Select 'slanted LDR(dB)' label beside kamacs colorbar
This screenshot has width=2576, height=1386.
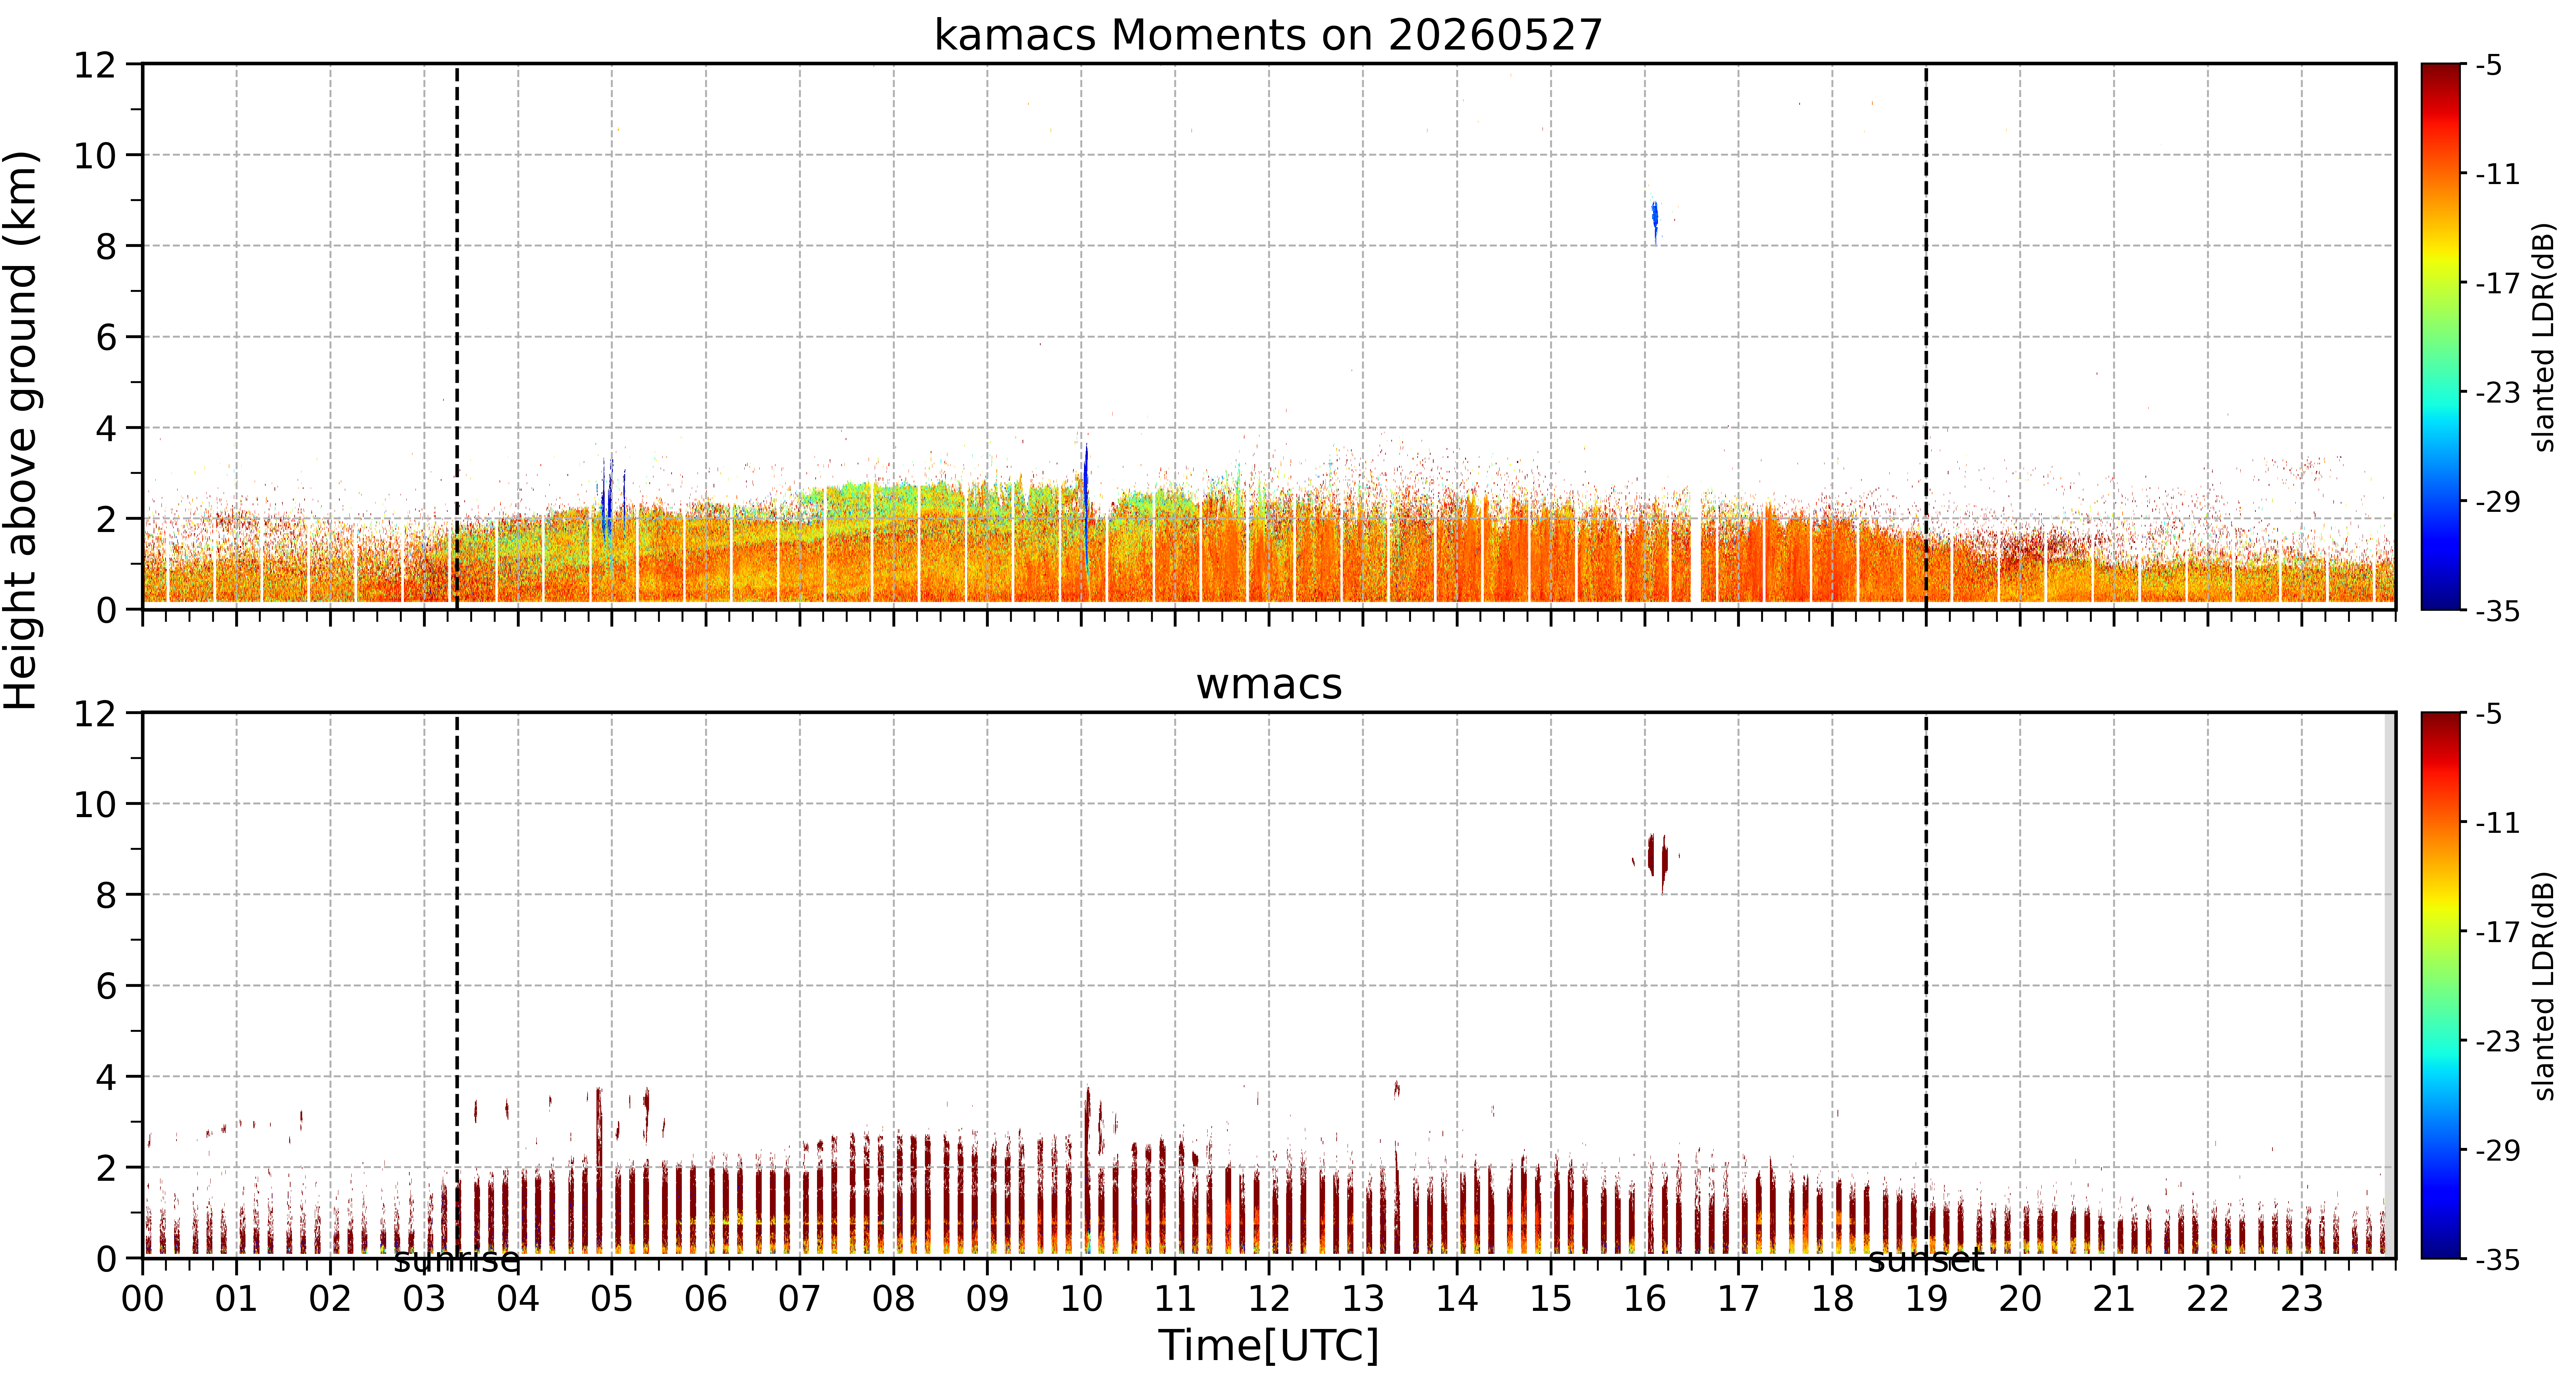coord(2544,337)
